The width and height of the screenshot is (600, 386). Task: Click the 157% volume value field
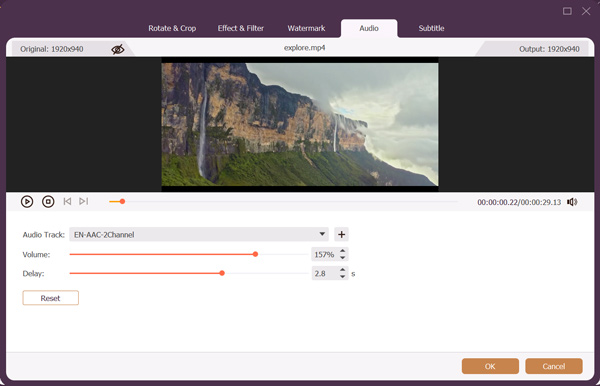pyautogui.click(x=325, y=254)
